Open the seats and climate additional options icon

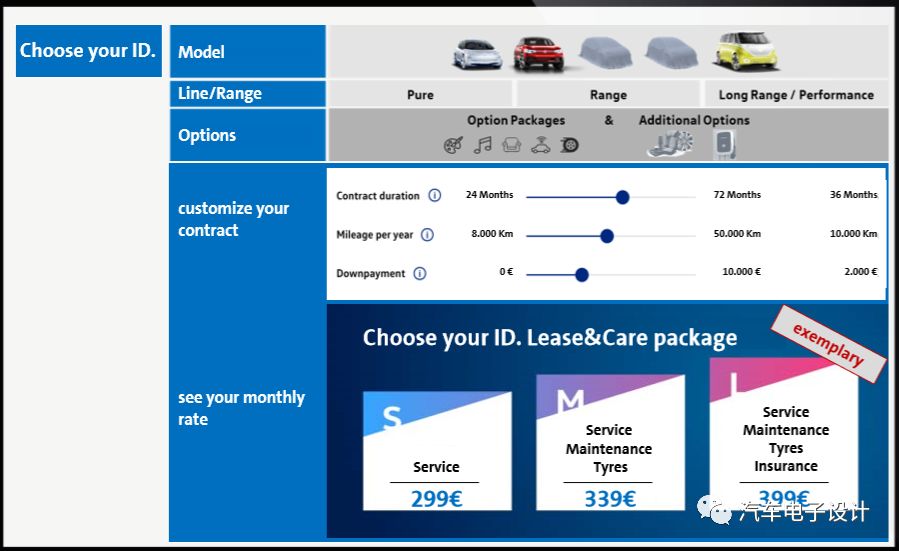(671, 144)
